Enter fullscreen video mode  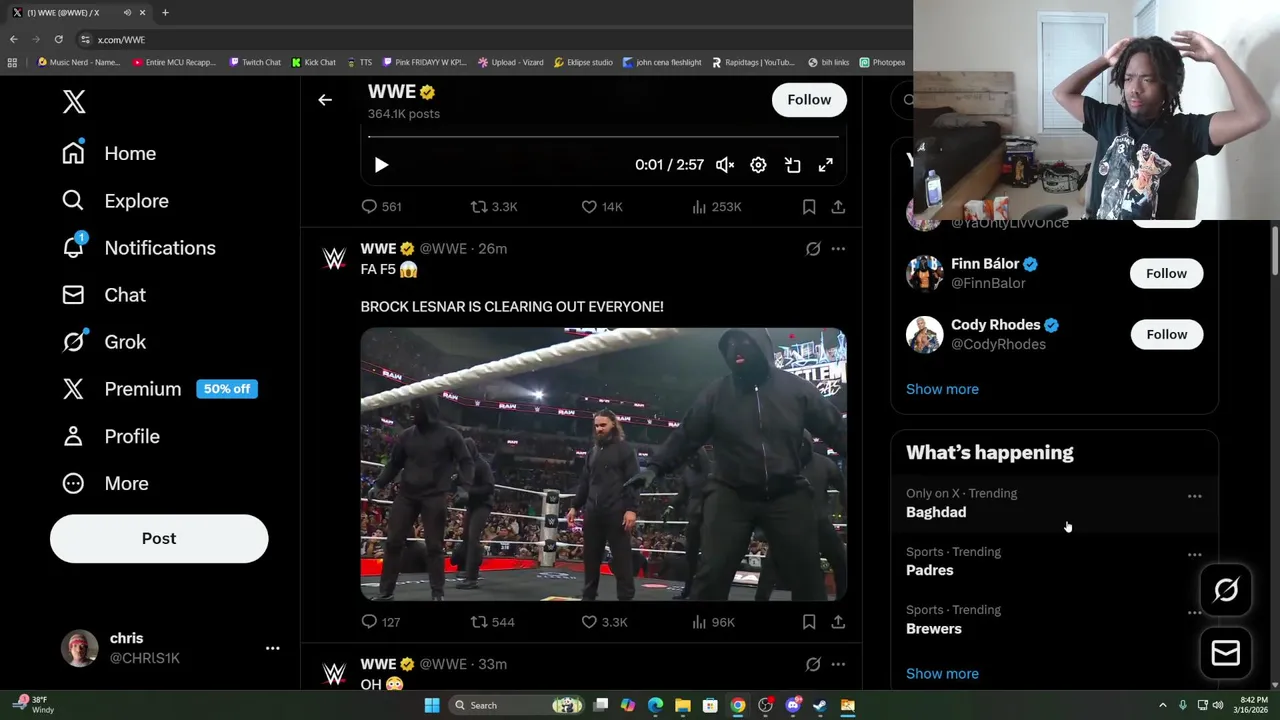coord(826,165)
